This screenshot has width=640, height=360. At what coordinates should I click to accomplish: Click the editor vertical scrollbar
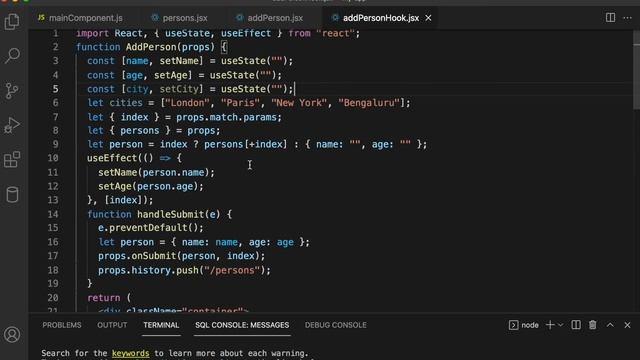636,69
